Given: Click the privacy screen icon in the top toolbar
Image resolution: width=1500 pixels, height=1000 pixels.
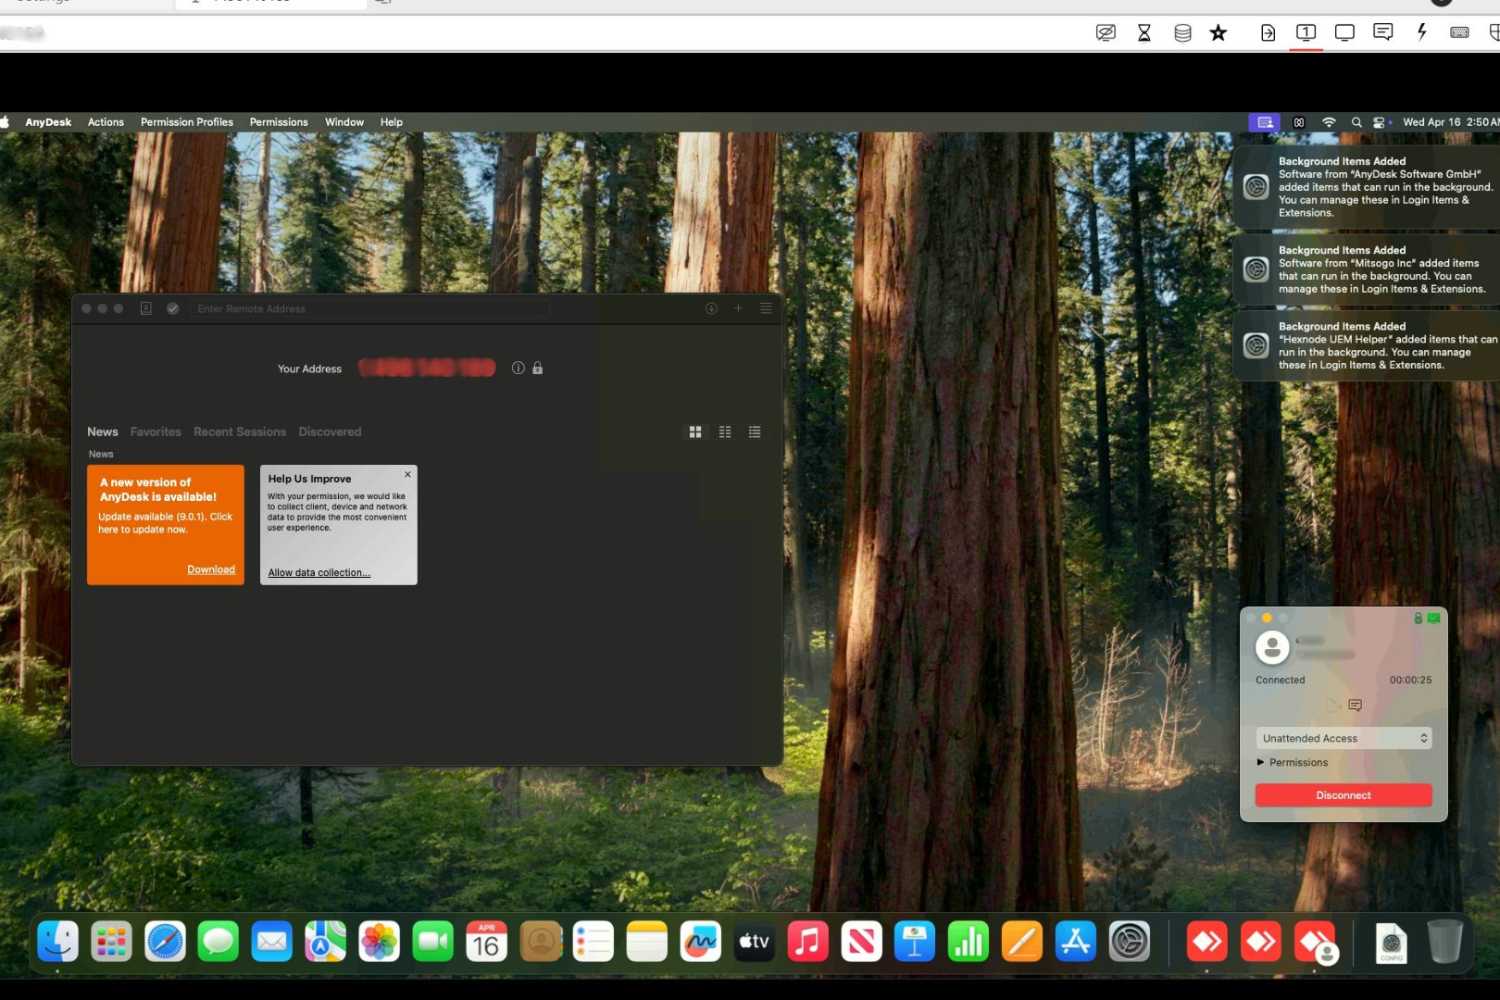Looking at the screenshot, I should (x=1105, y=33).
